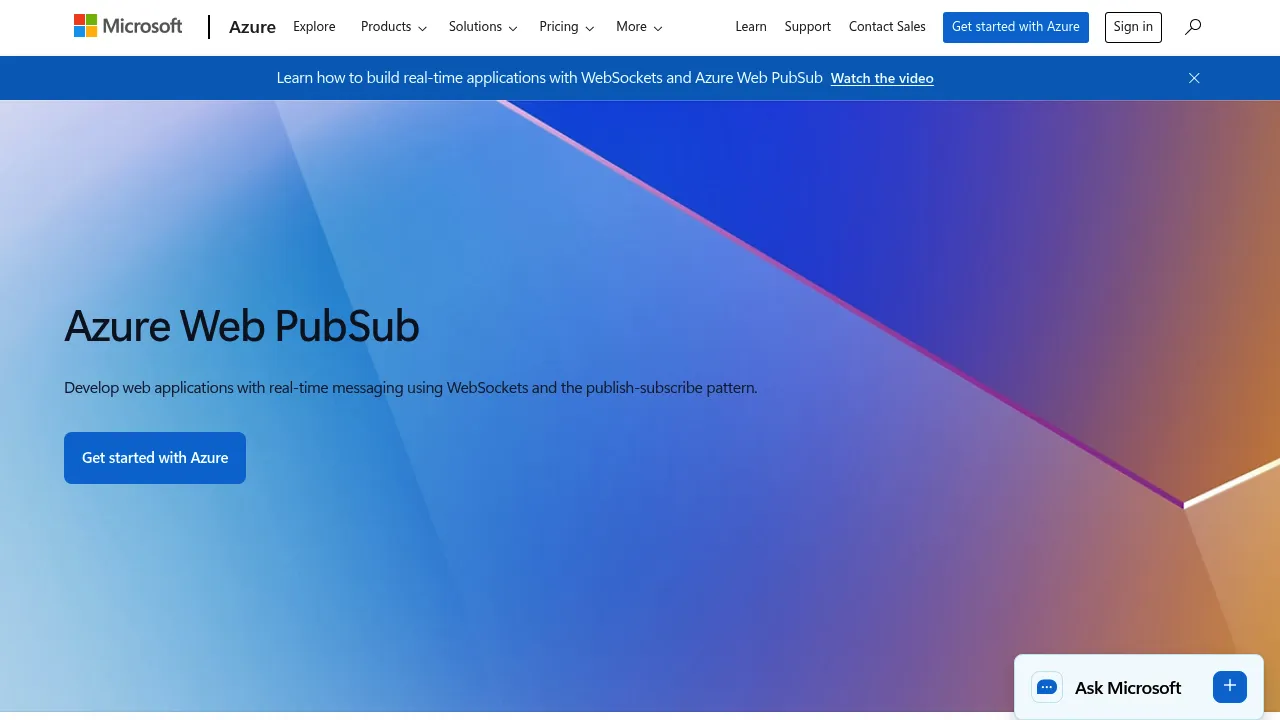This screenshot has height=720, width=1280.
Task: Start new chat with plus button
Action: point(1230,686)
